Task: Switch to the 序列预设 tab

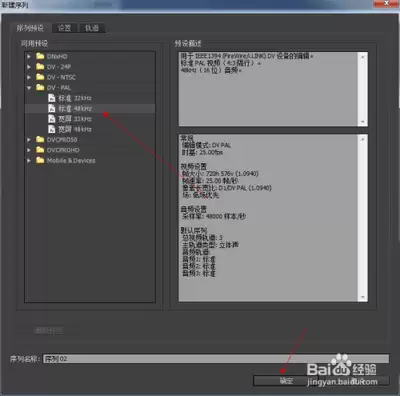Action: pyautogui.click(x=30, y=28)
